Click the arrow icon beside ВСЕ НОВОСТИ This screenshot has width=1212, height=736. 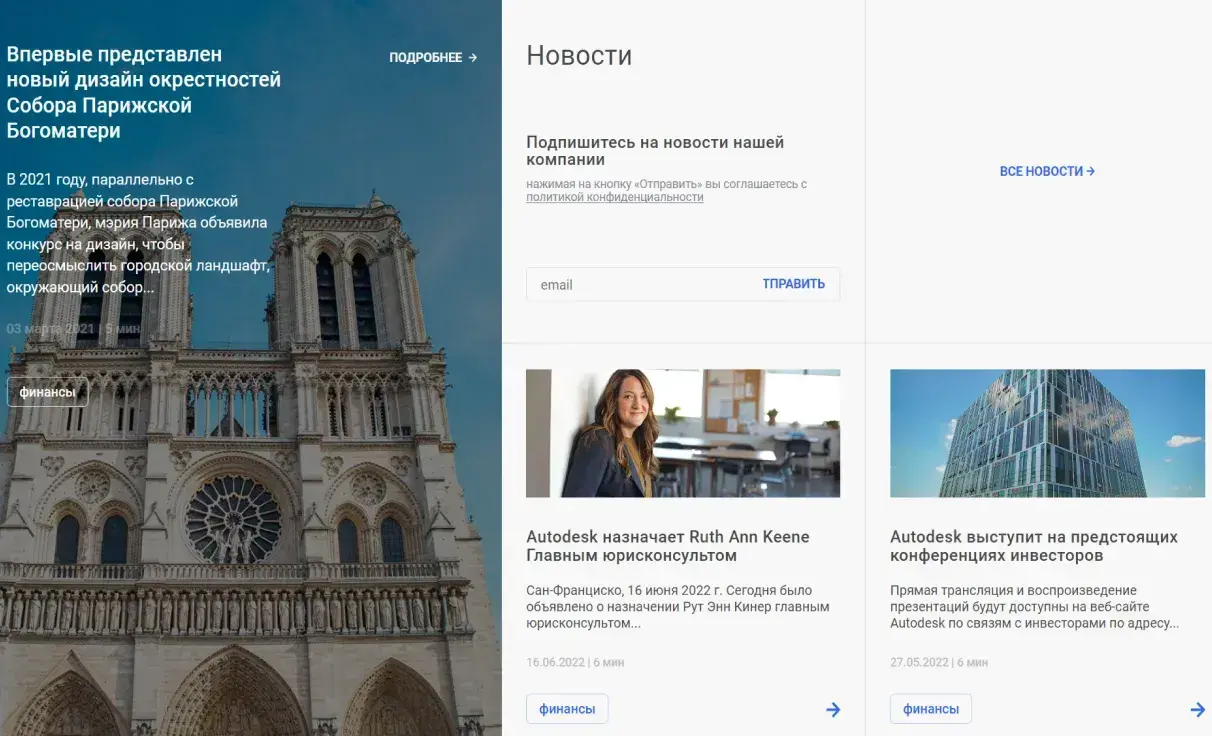click(x=1090, y=171)
